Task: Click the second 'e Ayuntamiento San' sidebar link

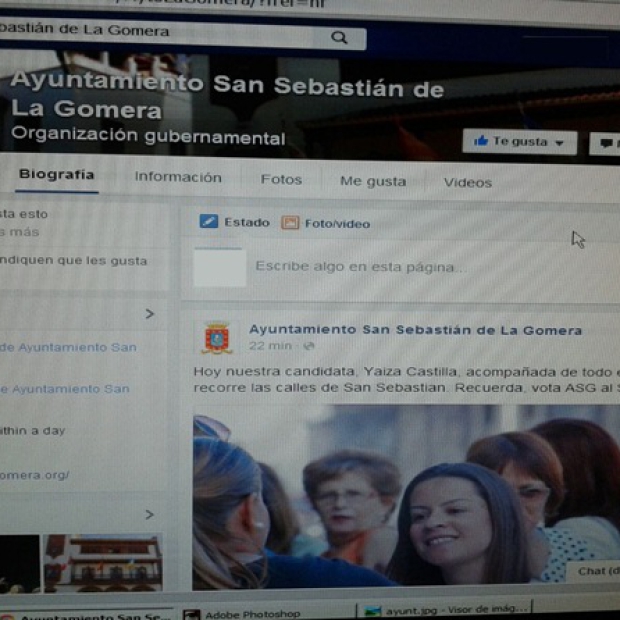Action: [65, 389]
